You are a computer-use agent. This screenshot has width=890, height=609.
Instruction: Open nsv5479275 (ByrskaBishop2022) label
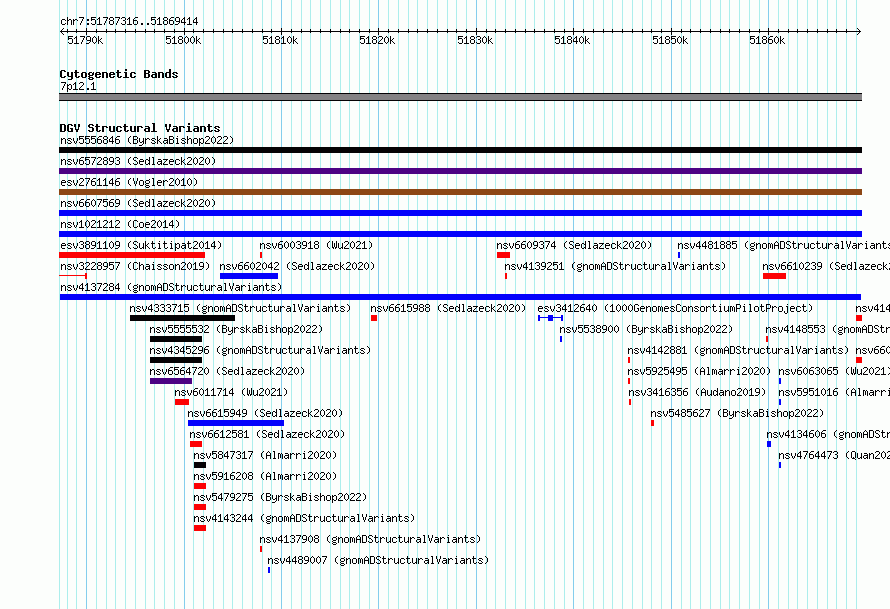(280, 497)
